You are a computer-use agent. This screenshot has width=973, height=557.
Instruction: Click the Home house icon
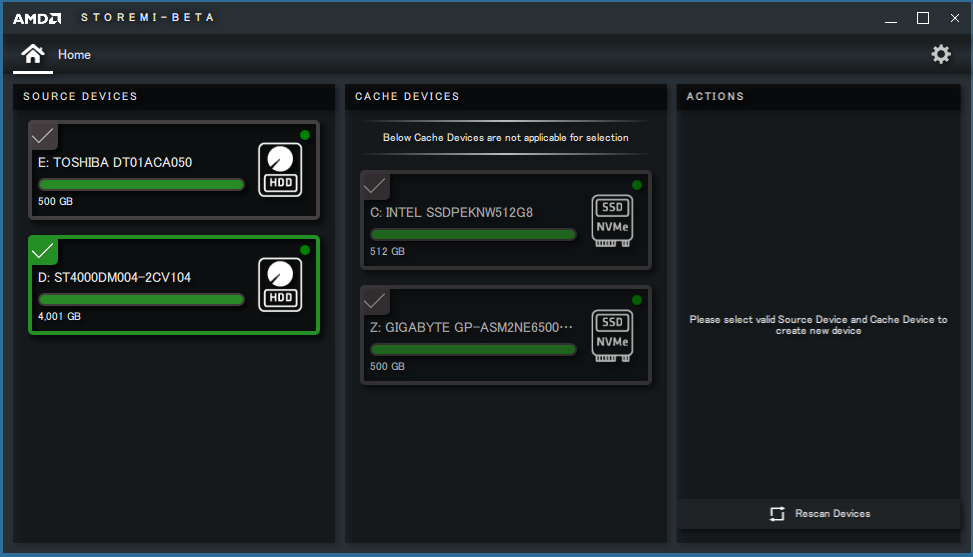click(33, 54)
